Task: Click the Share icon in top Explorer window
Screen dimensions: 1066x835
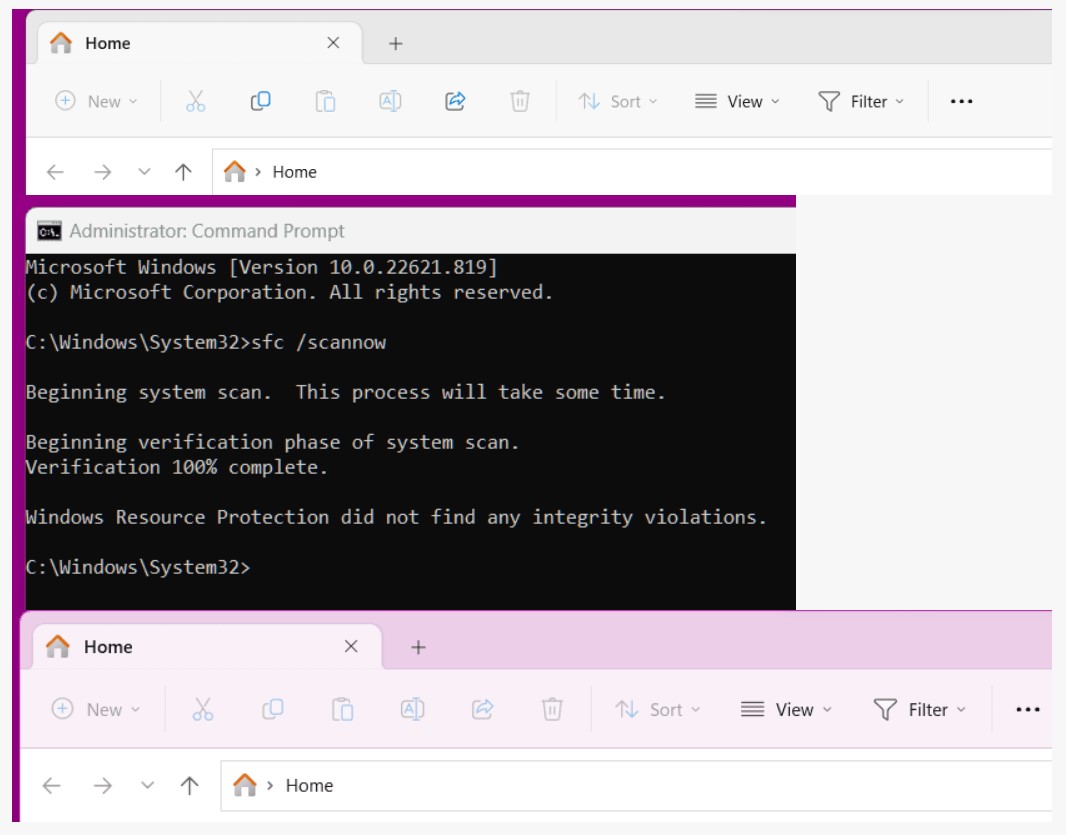Action: (x=455, y=101)
